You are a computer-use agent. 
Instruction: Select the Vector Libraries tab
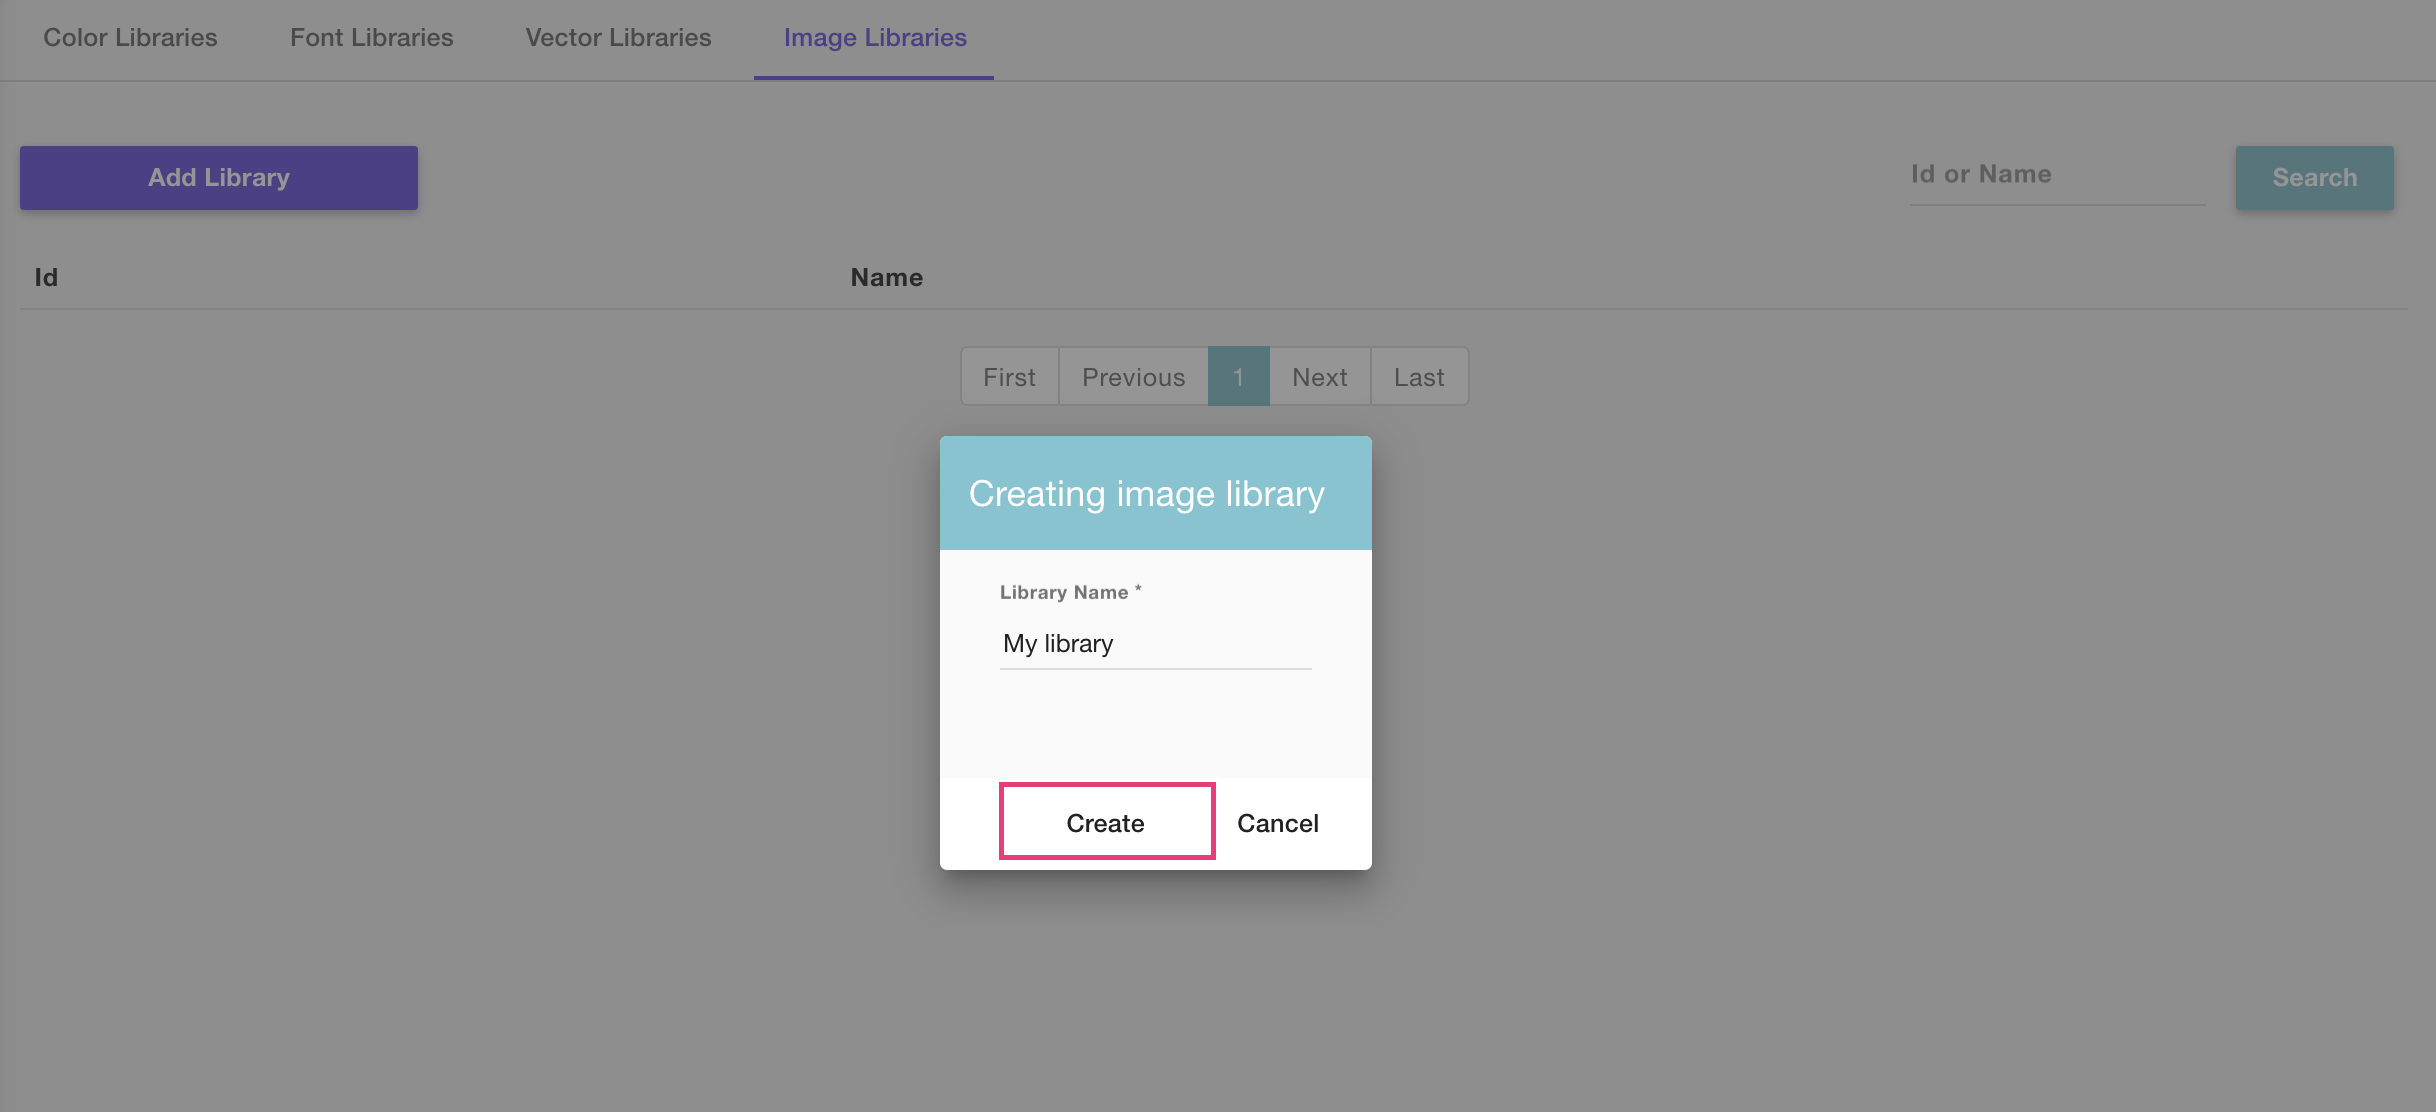pyautogui.click(x=617, y=38)
